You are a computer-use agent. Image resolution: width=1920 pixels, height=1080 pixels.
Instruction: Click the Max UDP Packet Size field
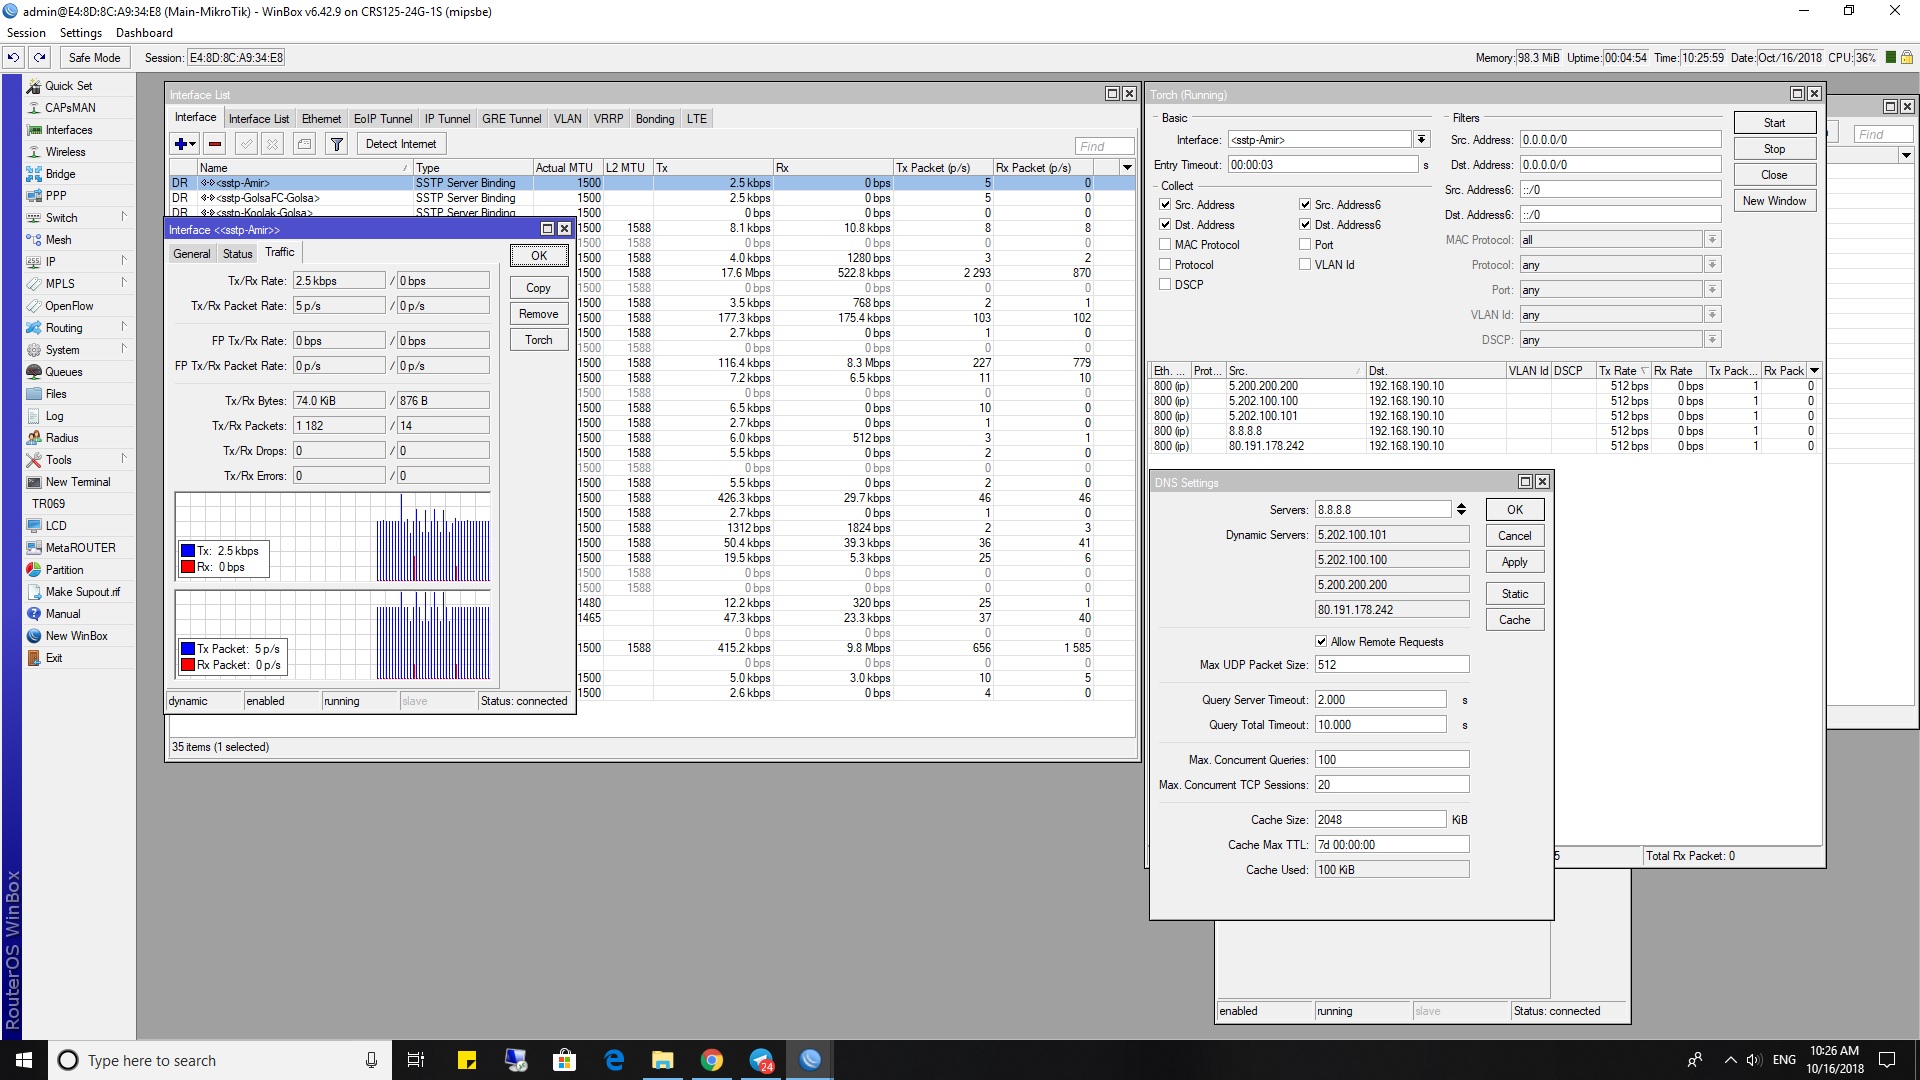pyautogui.click(x=1391, y=665)
